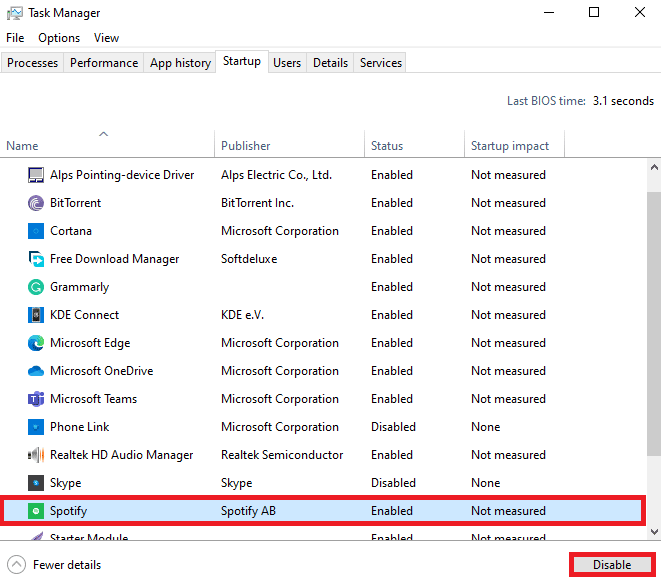Select the KDE Connect name text
The height and width of the screenshot is (587, 661).
click(84, 315)
